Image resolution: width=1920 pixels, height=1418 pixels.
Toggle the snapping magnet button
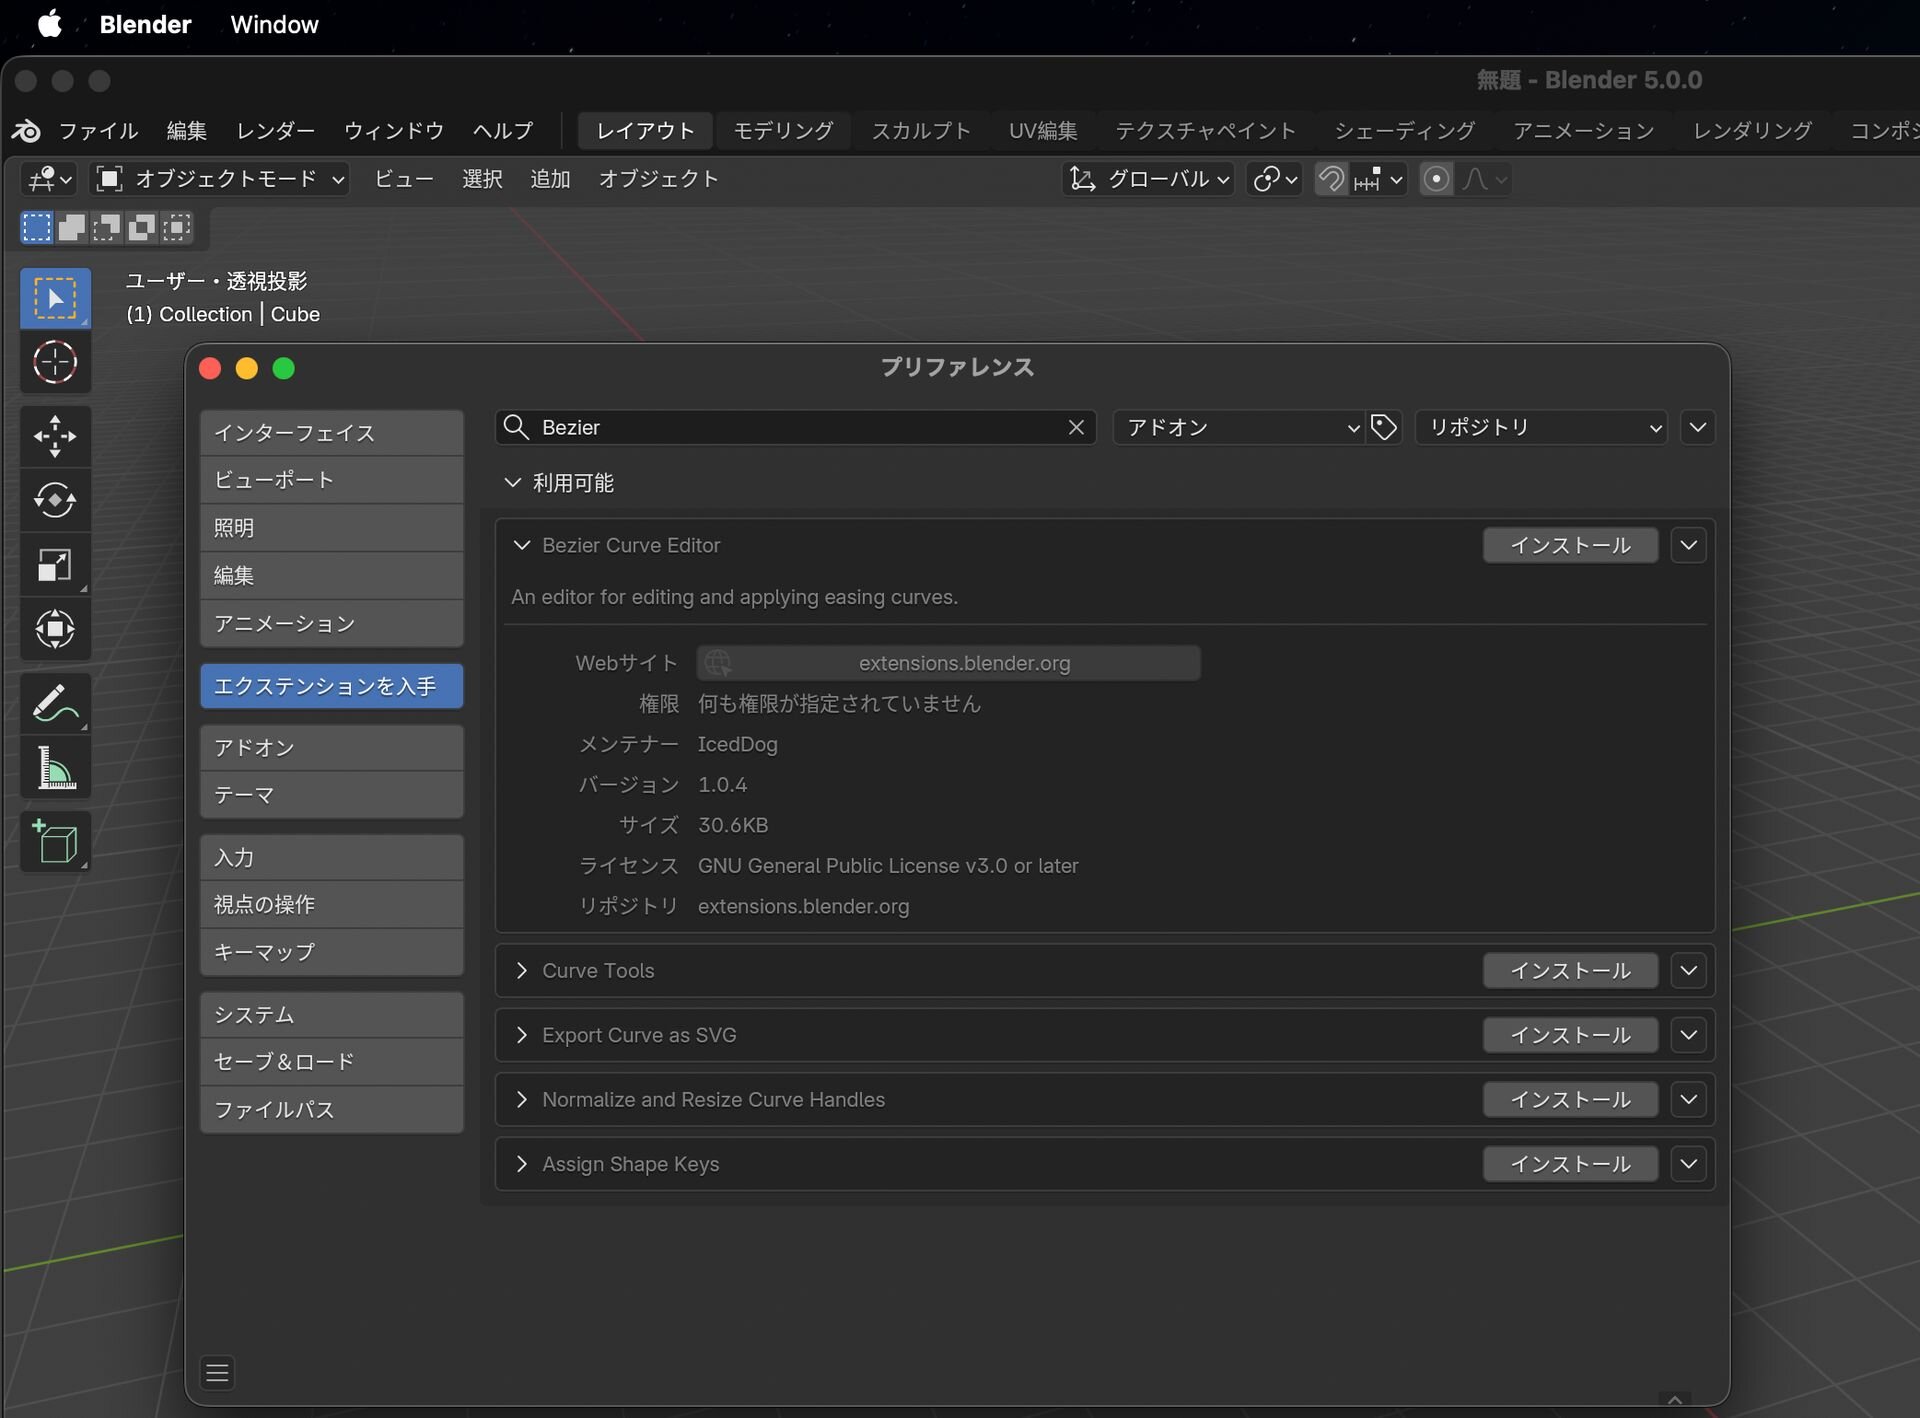1331,179
